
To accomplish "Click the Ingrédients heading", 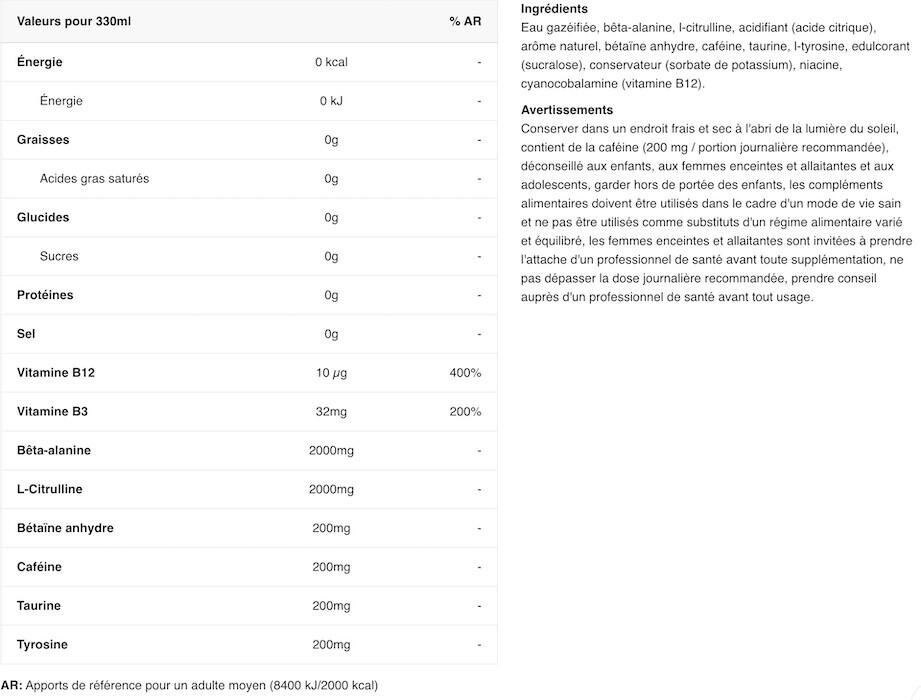I will coord(554,9).
